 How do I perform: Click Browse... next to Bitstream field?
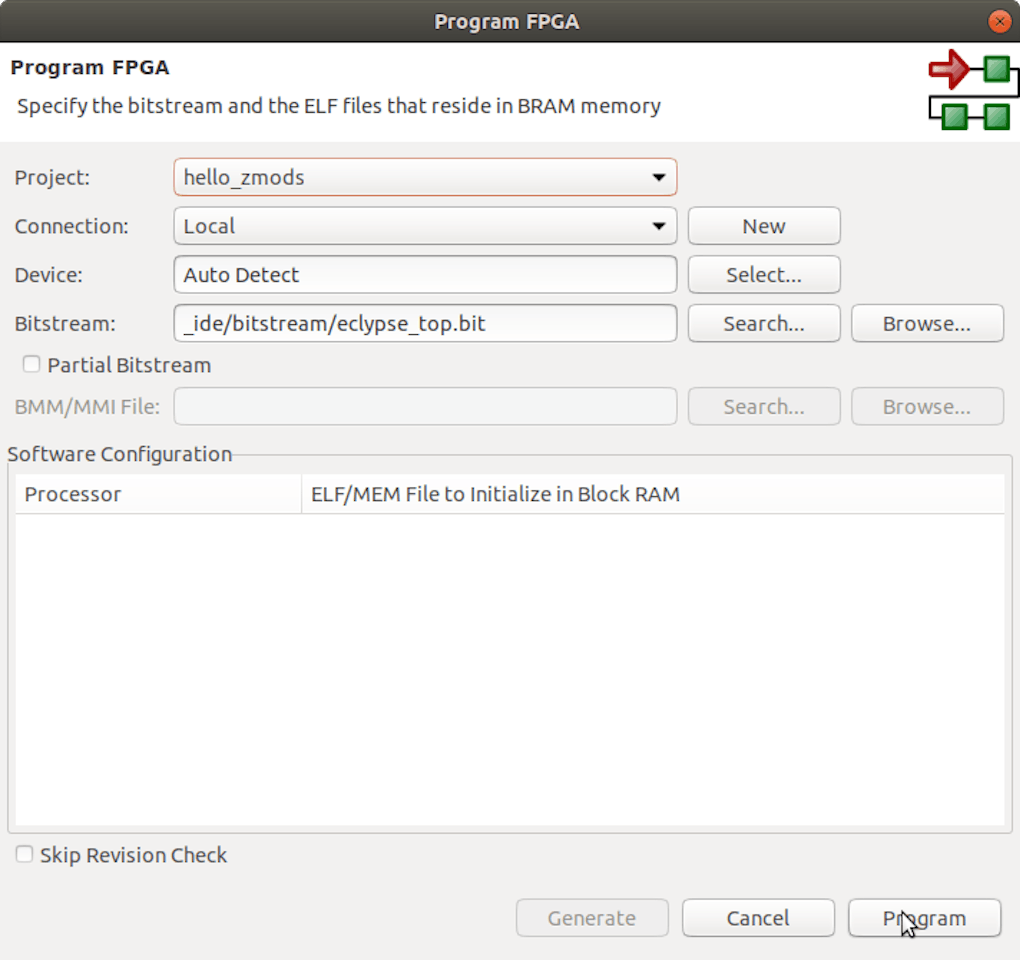[x=927, y=323]
